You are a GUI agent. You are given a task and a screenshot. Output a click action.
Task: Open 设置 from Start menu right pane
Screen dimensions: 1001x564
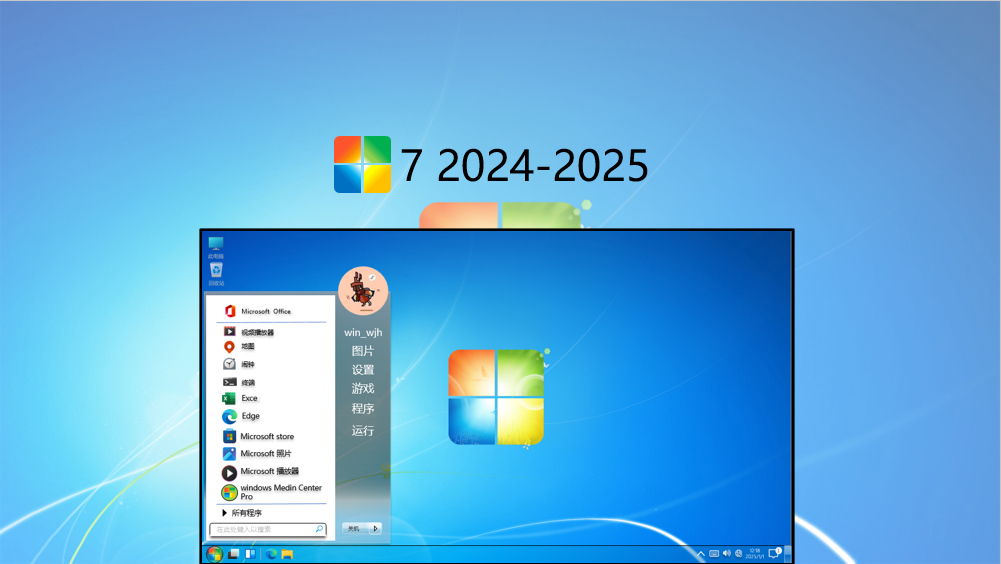[363, 370]
